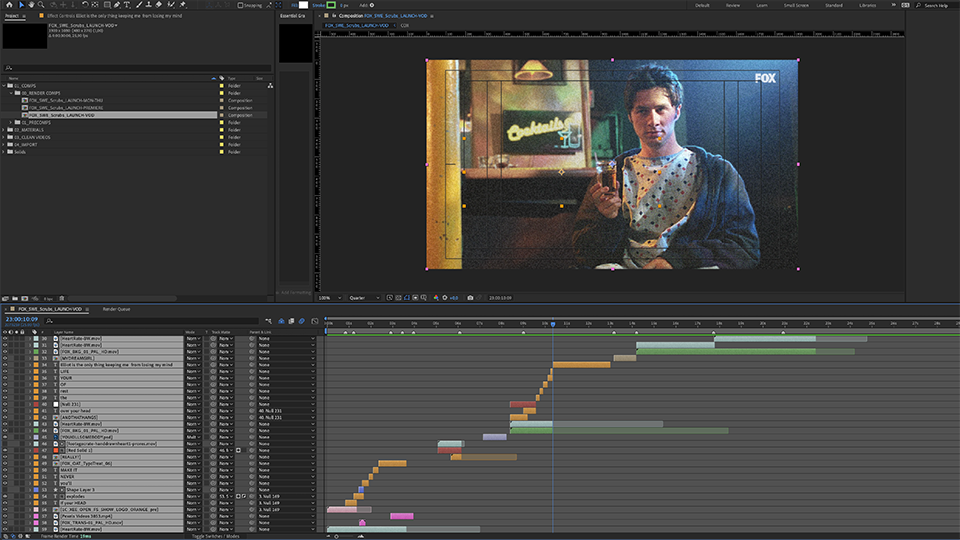Click the white Fill color swatch
This screenshot has width=960, height=540.
(x=303, y=5)
